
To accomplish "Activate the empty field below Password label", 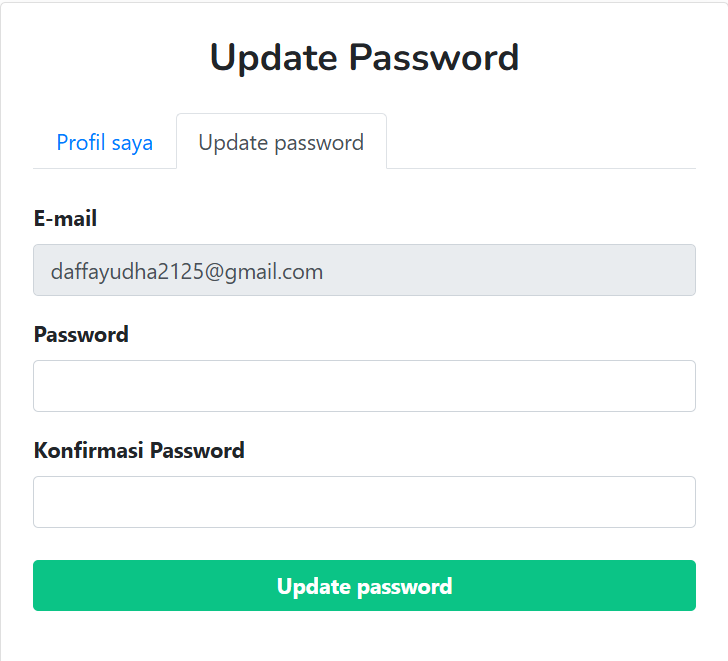I will tap(364, 386).
